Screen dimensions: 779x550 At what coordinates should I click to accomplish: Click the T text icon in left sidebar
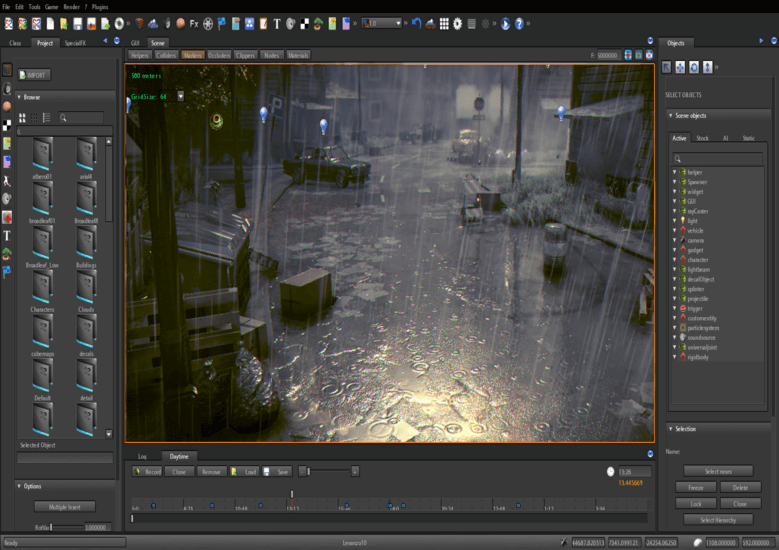click(x=7, y=234)
